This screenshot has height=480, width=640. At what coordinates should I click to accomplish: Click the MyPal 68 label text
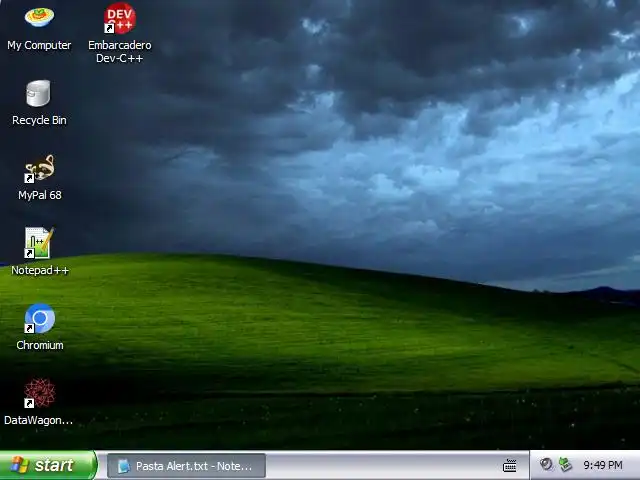[40, 195]
